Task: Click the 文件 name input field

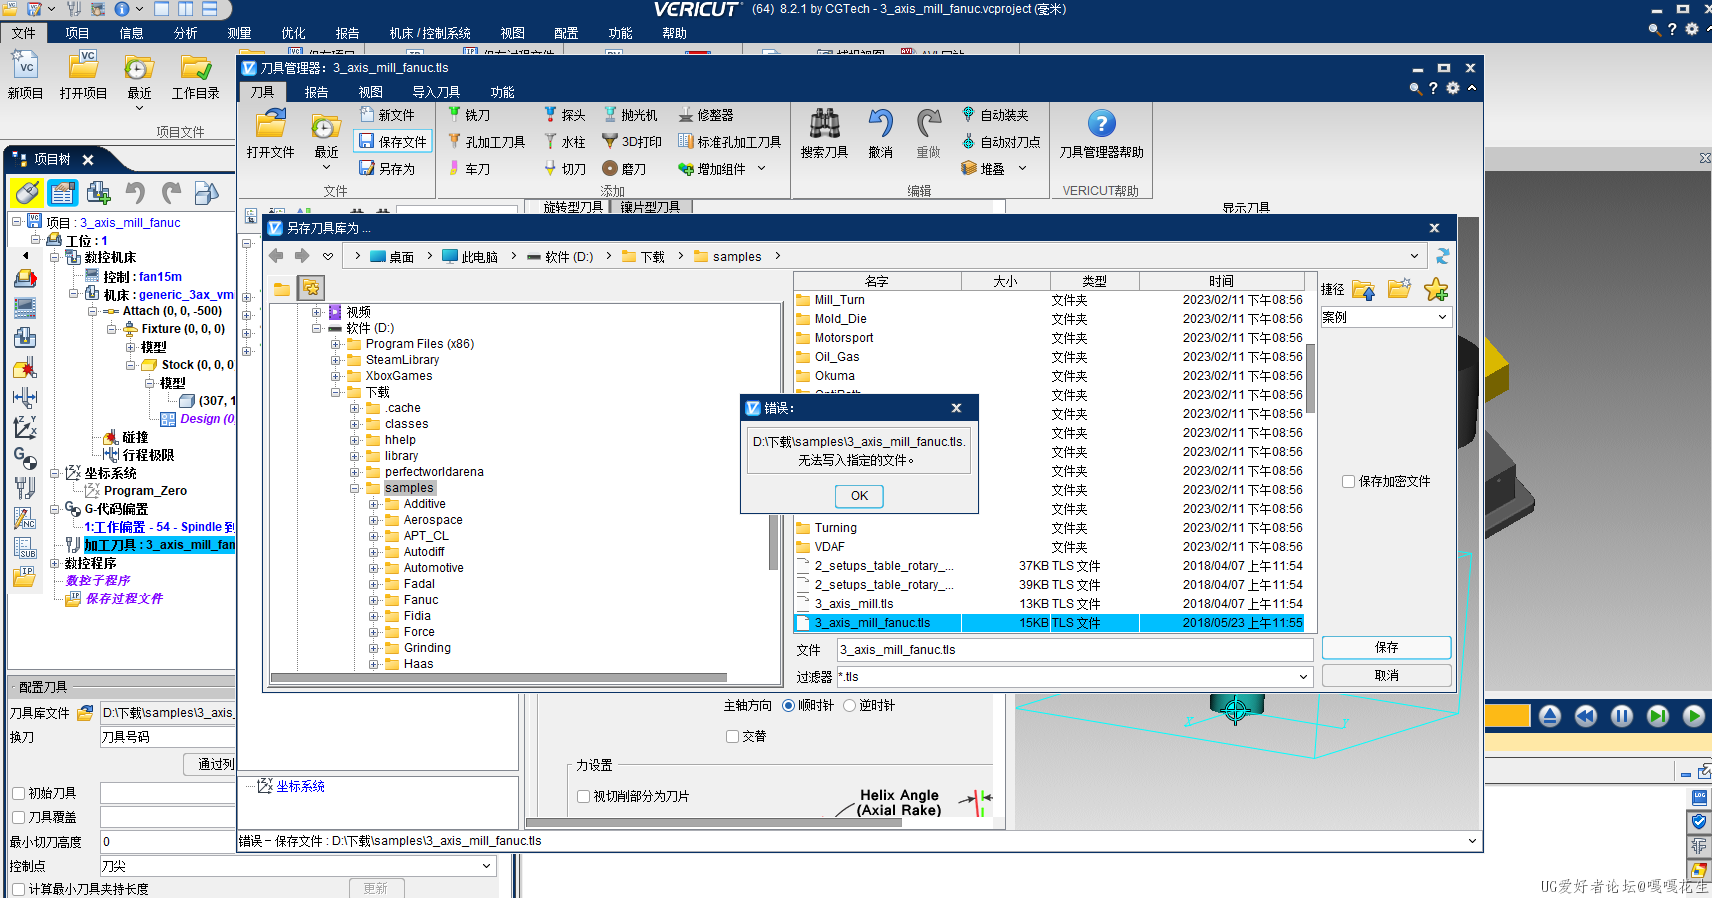Action: (x=1075, y=650)
